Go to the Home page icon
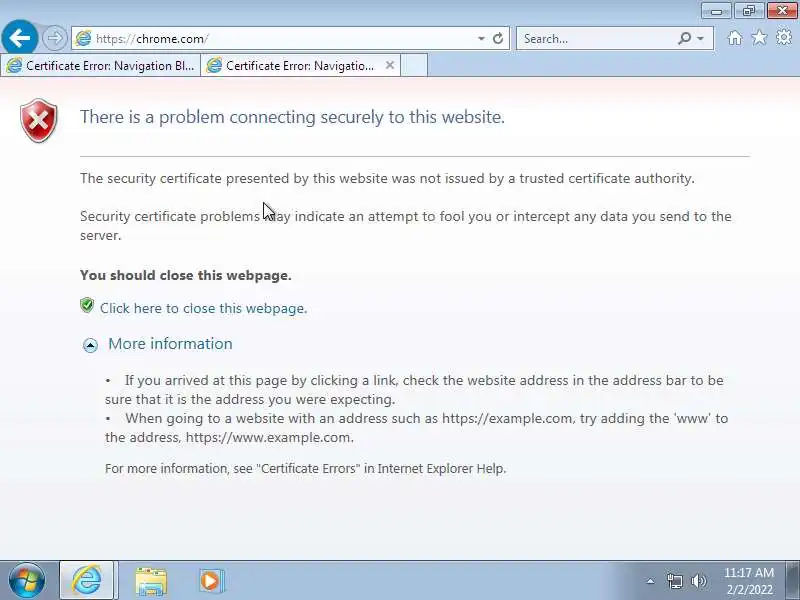 pyautogui.click(x=735, y=38)
